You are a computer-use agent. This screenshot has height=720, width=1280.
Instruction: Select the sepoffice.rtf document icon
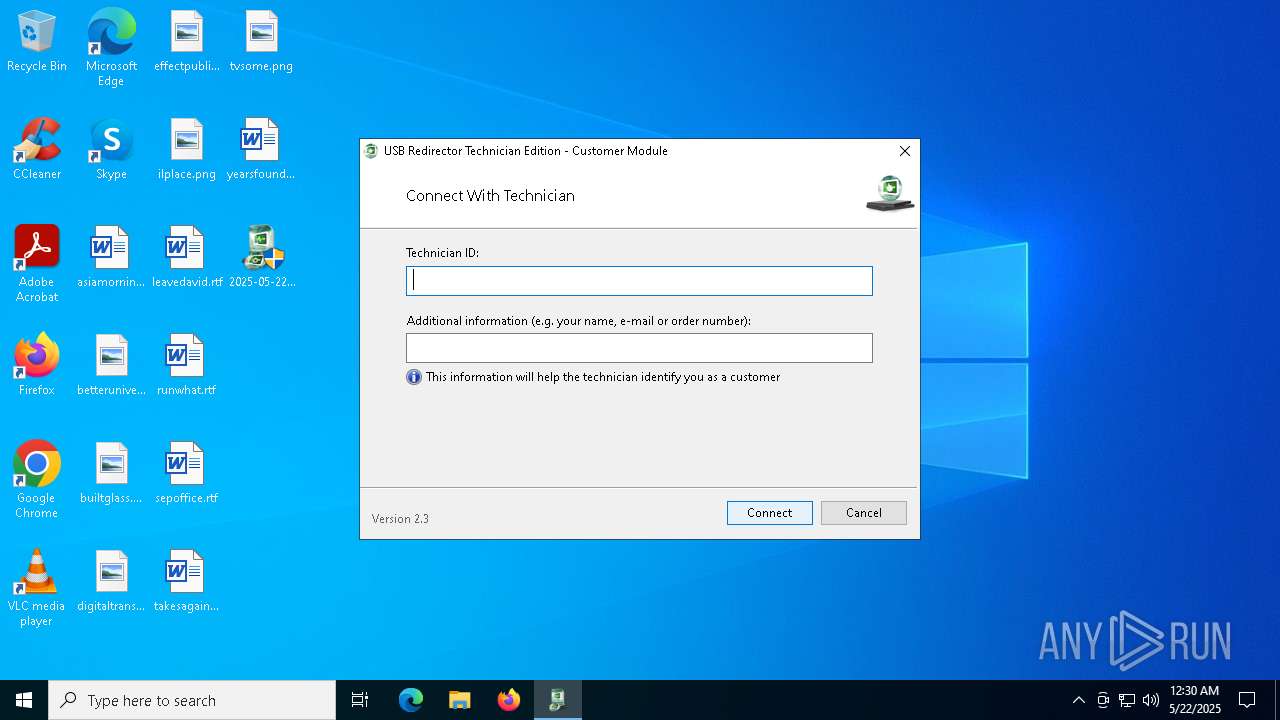(186, 474)
